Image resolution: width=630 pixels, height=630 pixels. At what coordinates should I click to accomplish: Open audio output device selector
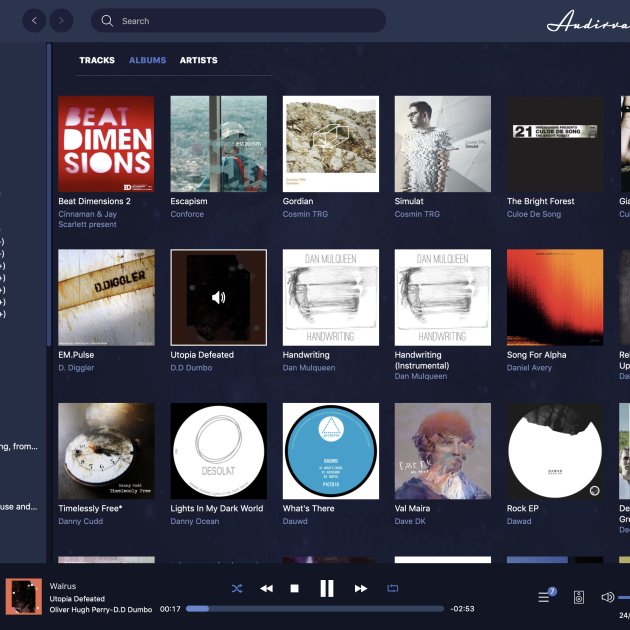579,597
